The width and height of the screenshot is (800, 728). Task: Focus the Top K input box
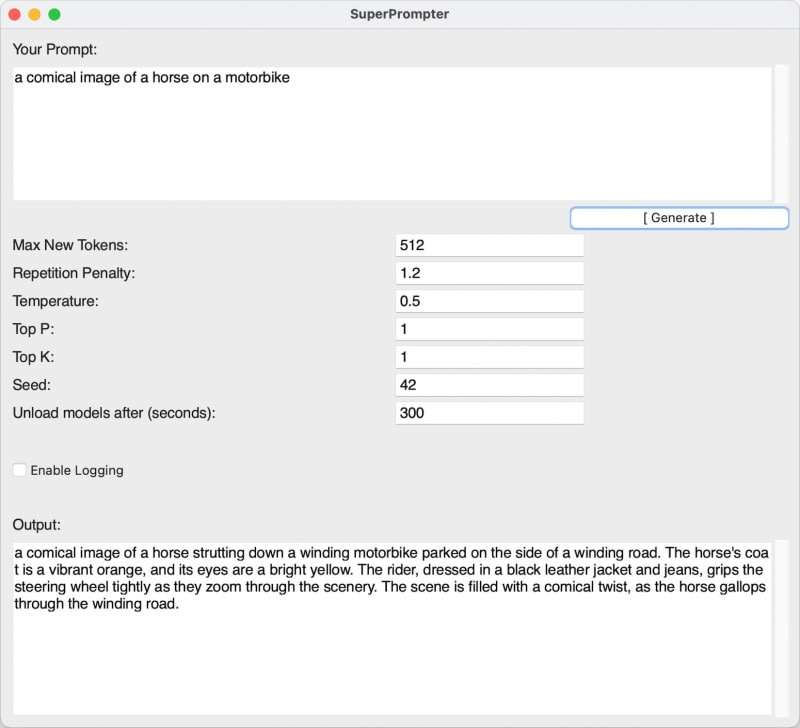[489, 357]
